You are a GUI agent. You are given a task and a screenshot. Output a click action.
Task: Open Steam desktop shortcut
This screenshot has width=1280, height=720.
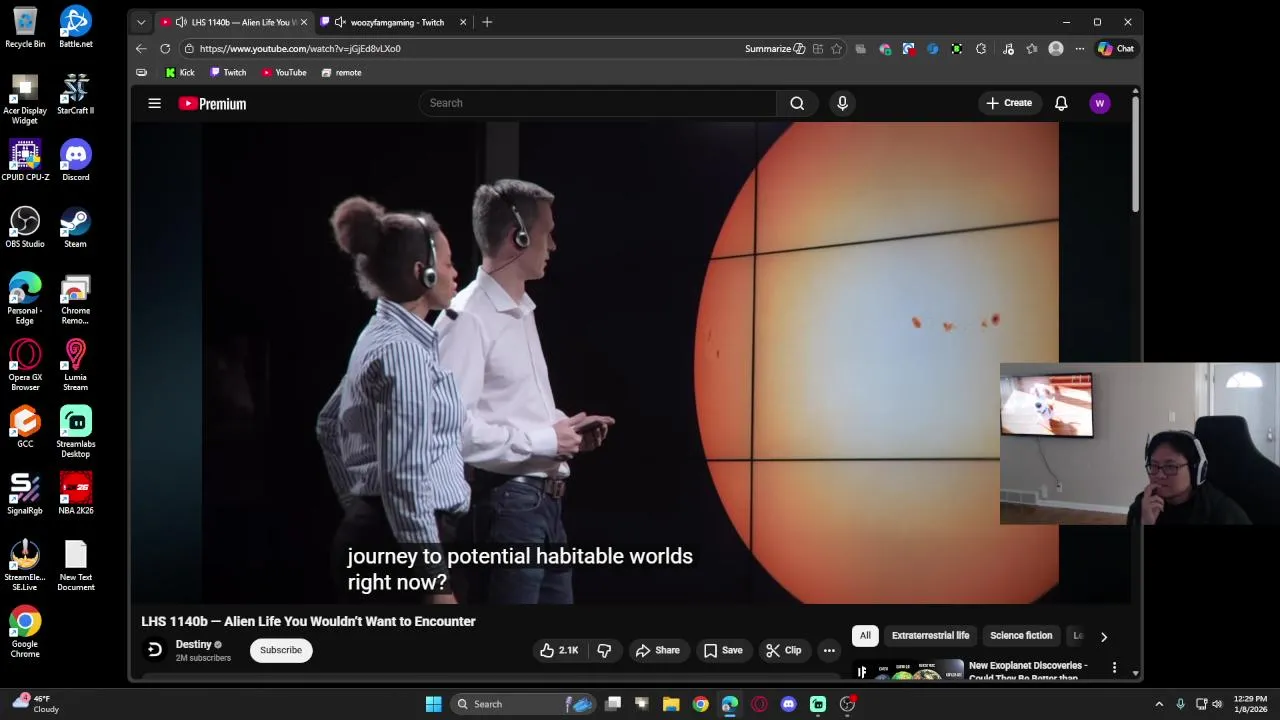[75, 227]
